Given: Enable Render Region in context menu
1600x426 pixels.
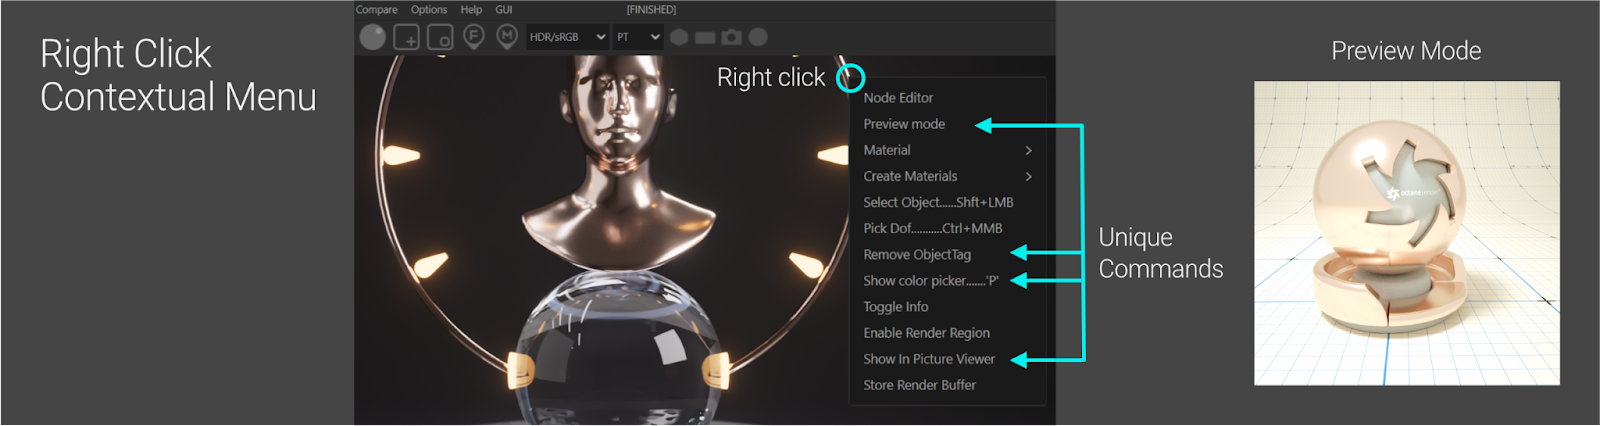Looking at the screenshot, I should point(926,333).
